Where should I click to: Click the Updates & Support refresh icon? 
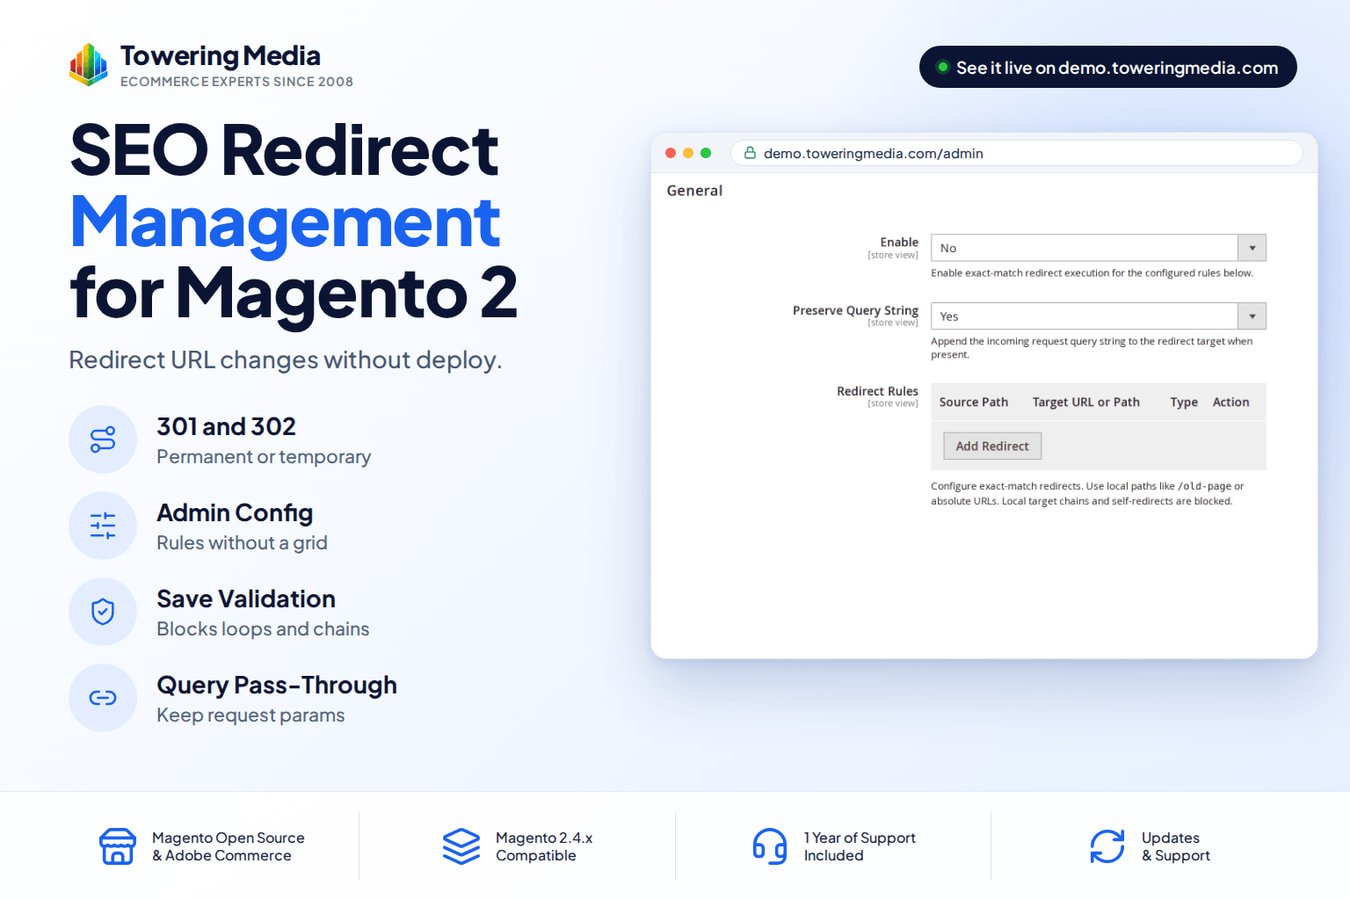coord(1107,846)
